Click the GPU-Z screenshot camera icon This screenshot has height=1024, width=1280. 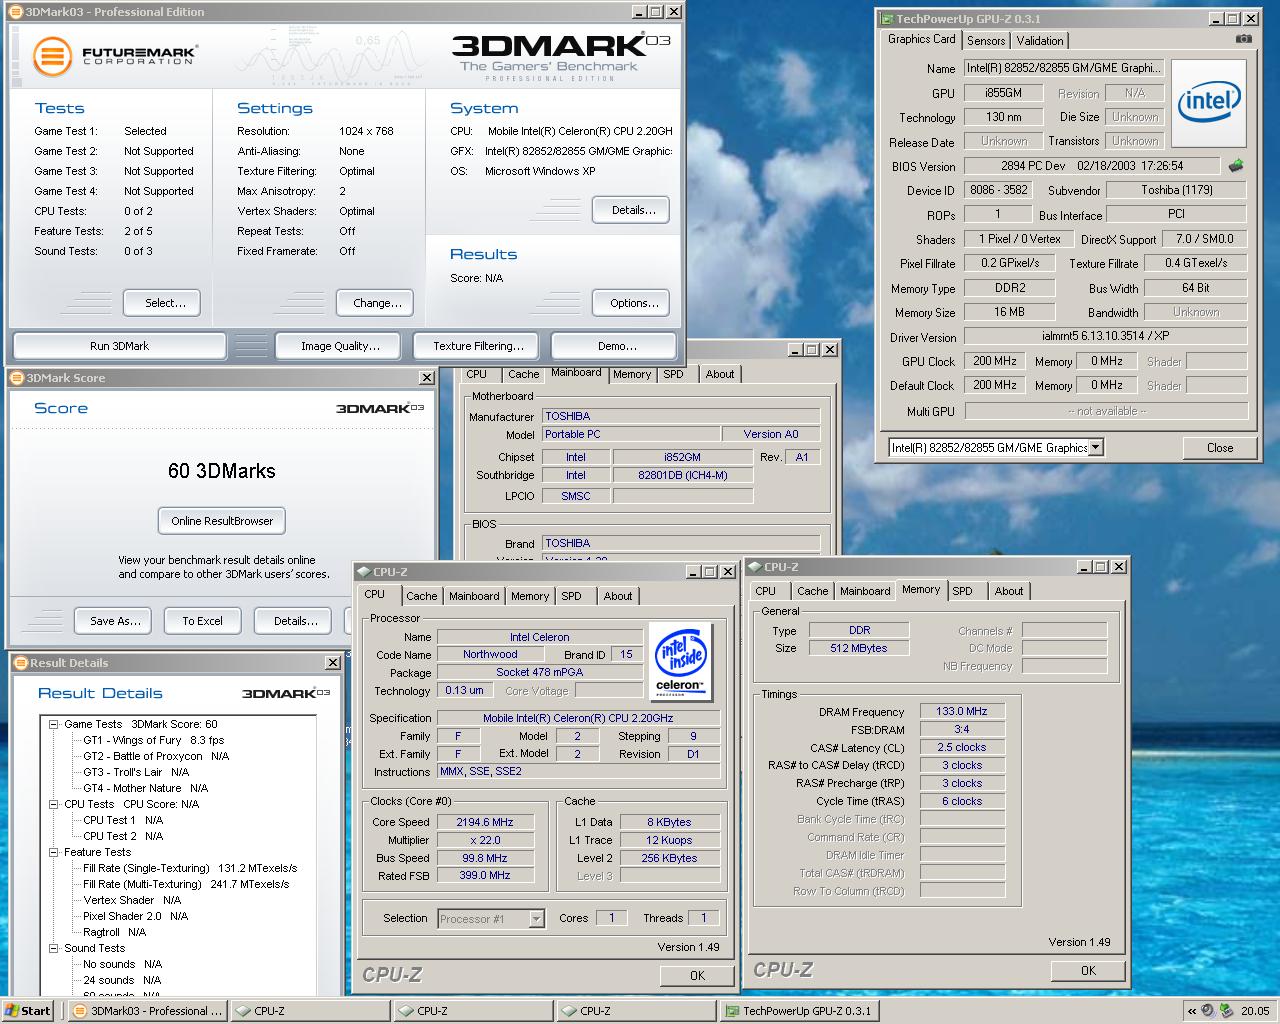click(x=1243, y=39)
